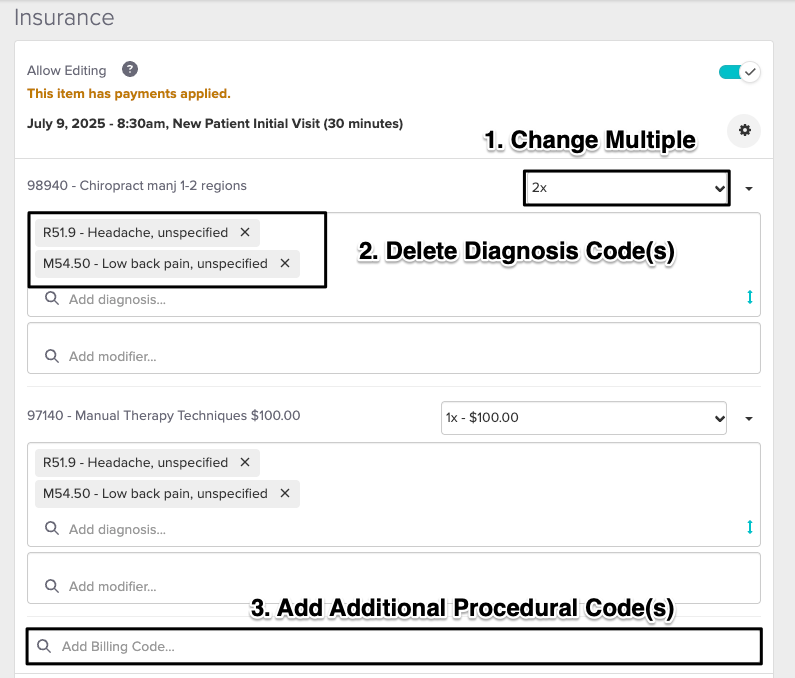This screenshot has width=795, height=678.
Task: Click the reorder arrows icon for 98940 diagnoses
Action: [x=750, y=297]
